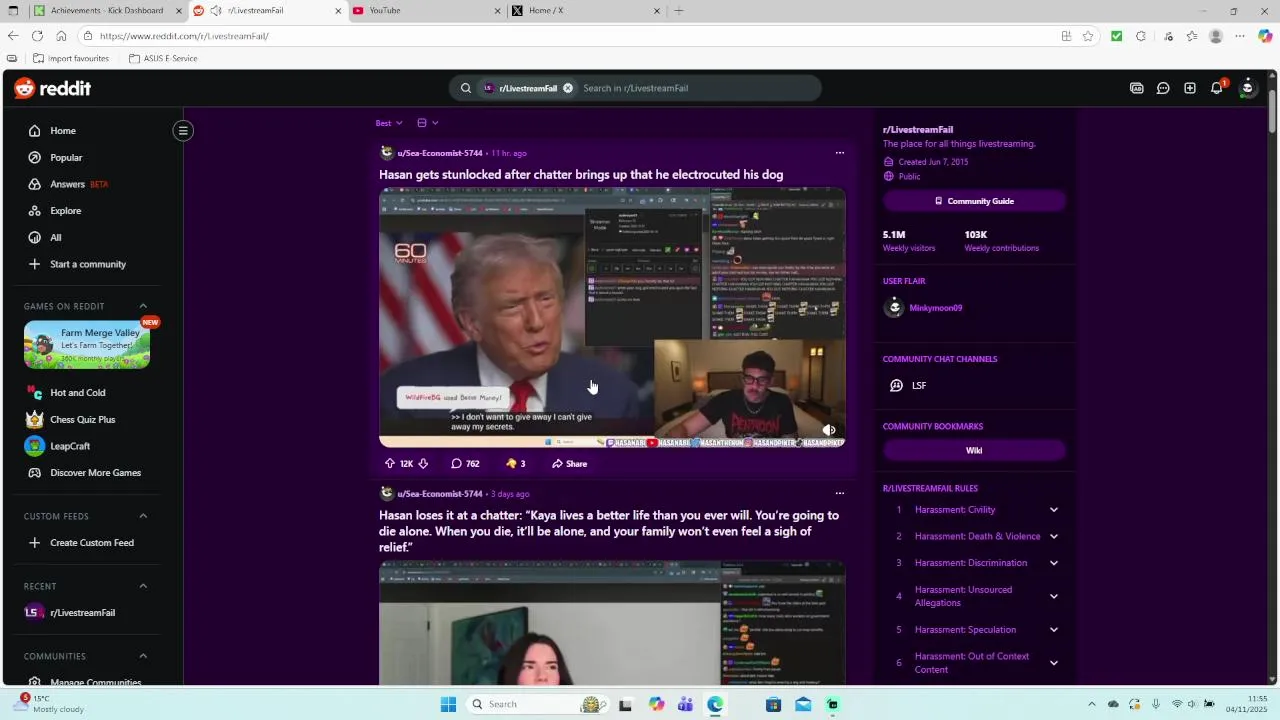The image size is (1280, 720).
Task: Open Explore in sidebar
Action: coord(65,211)
